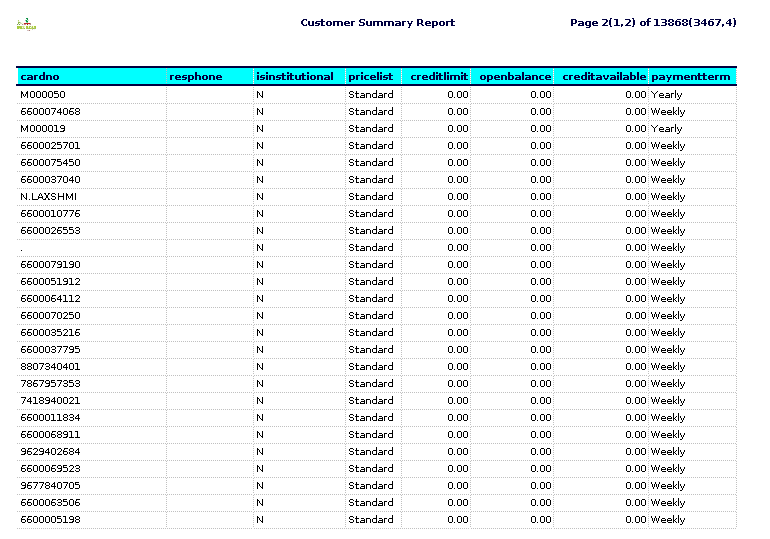Image resolution: width=770 pixels, height=539 pixels.
Task: Select card number 6600037040
Action: click(50, 180)
